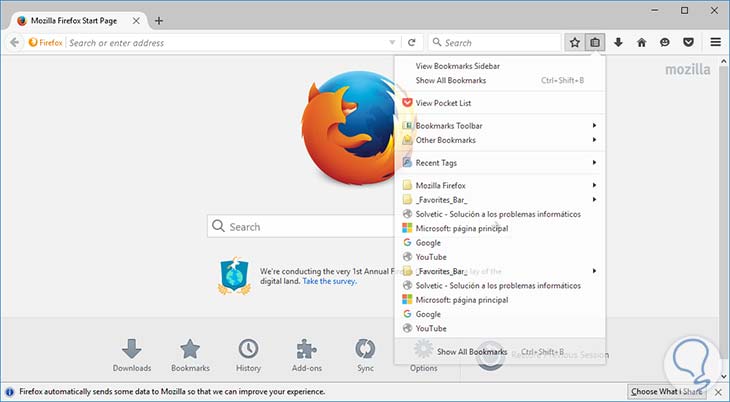Toggle the Show your bookmarks toolbar button
Screen dimensions: 730x402
595,42
